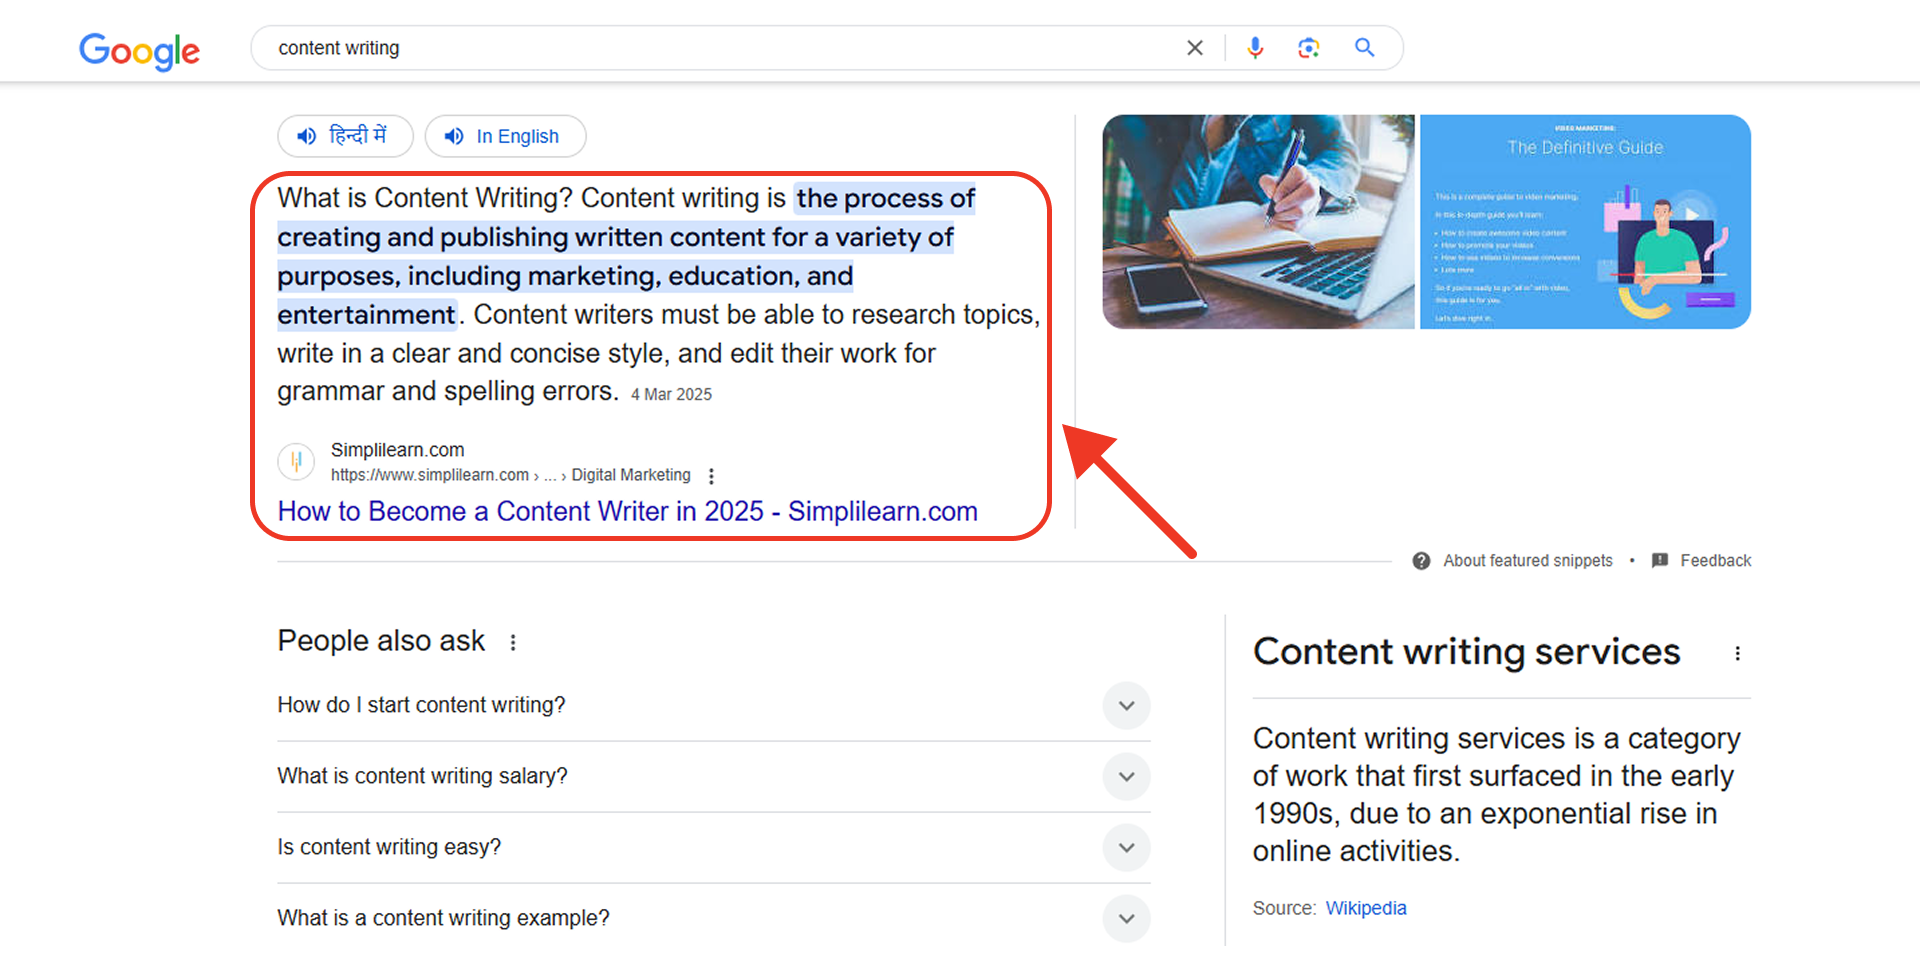Image resolution: width=1920 pixels, height=957 pixels.
Task: Open the Wikipedia source link
Action: tap(1365, 908)
